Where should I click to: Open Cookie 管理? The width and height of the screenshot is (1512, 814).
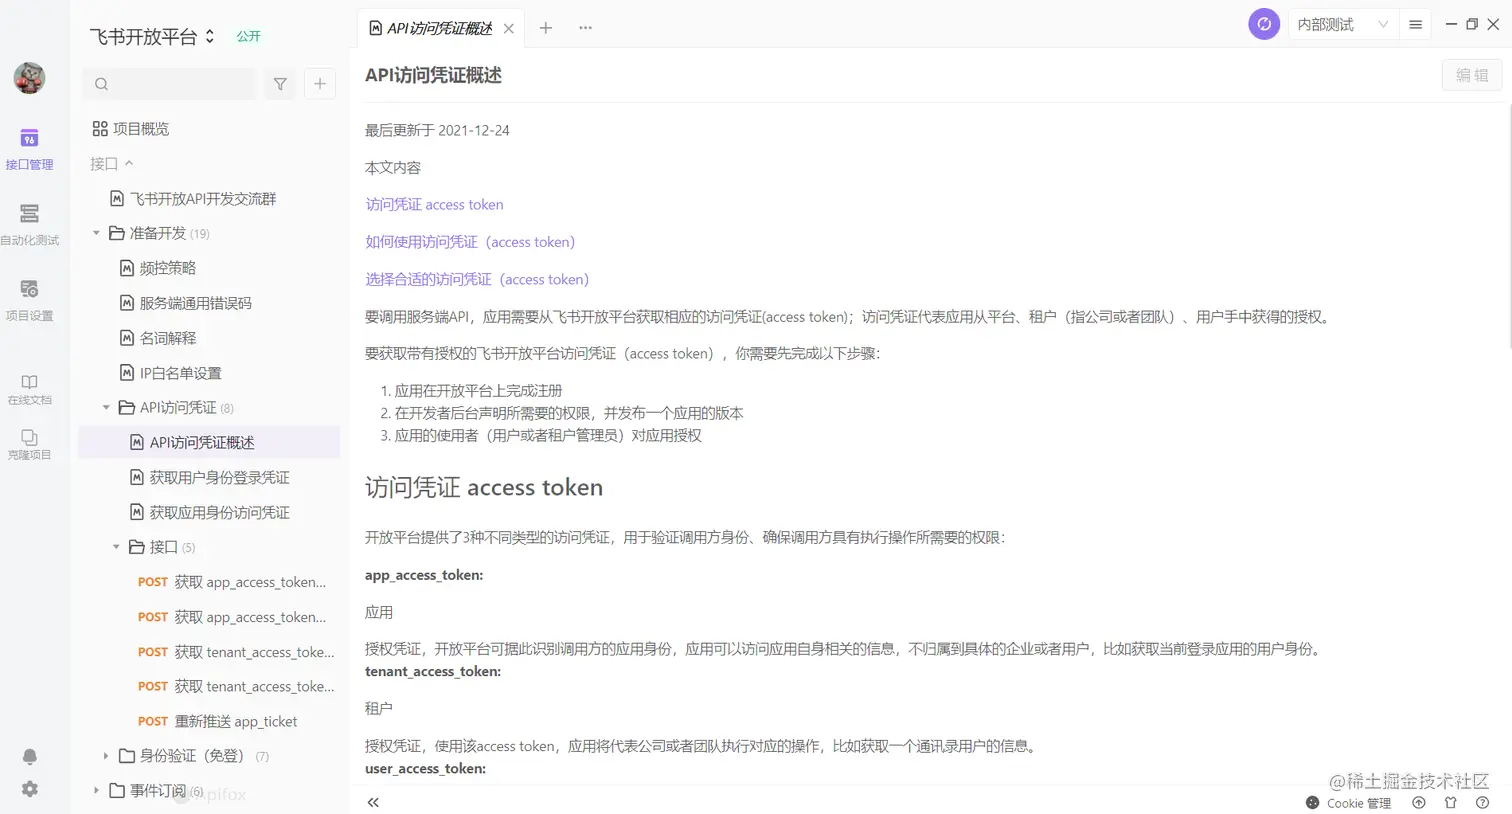1349,803
